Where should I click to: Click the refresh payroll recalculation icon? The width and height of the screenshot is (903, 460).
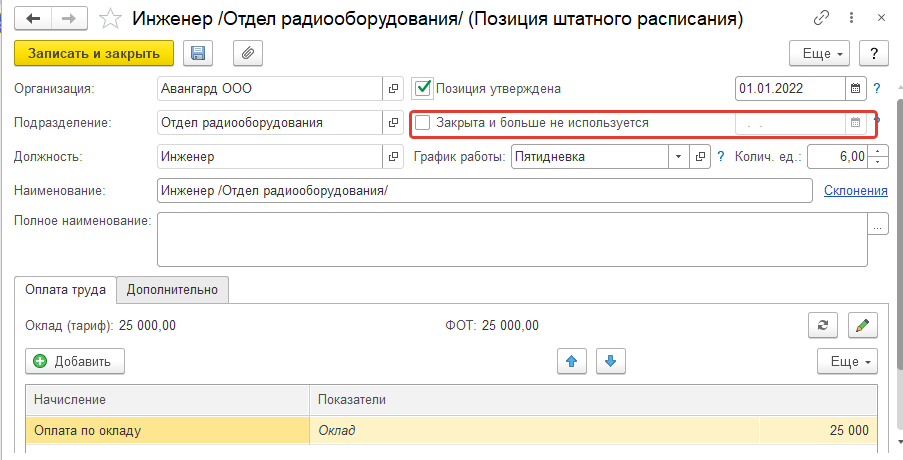822,325
